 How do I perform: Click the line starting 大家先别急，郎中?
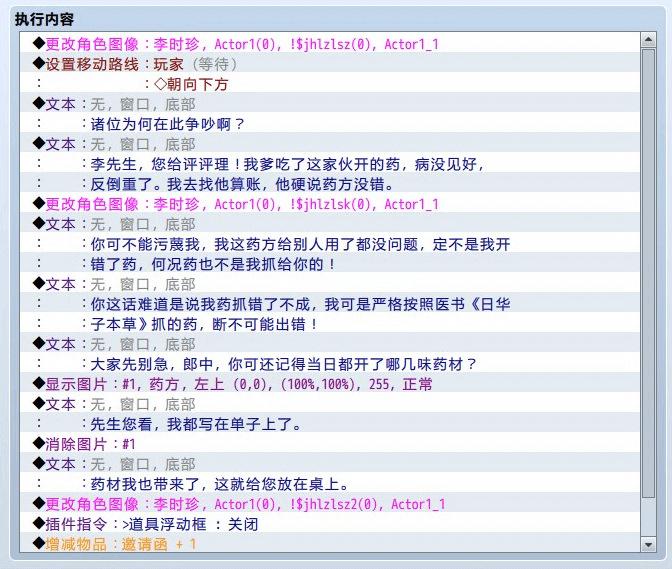click(x=284, y=364)
